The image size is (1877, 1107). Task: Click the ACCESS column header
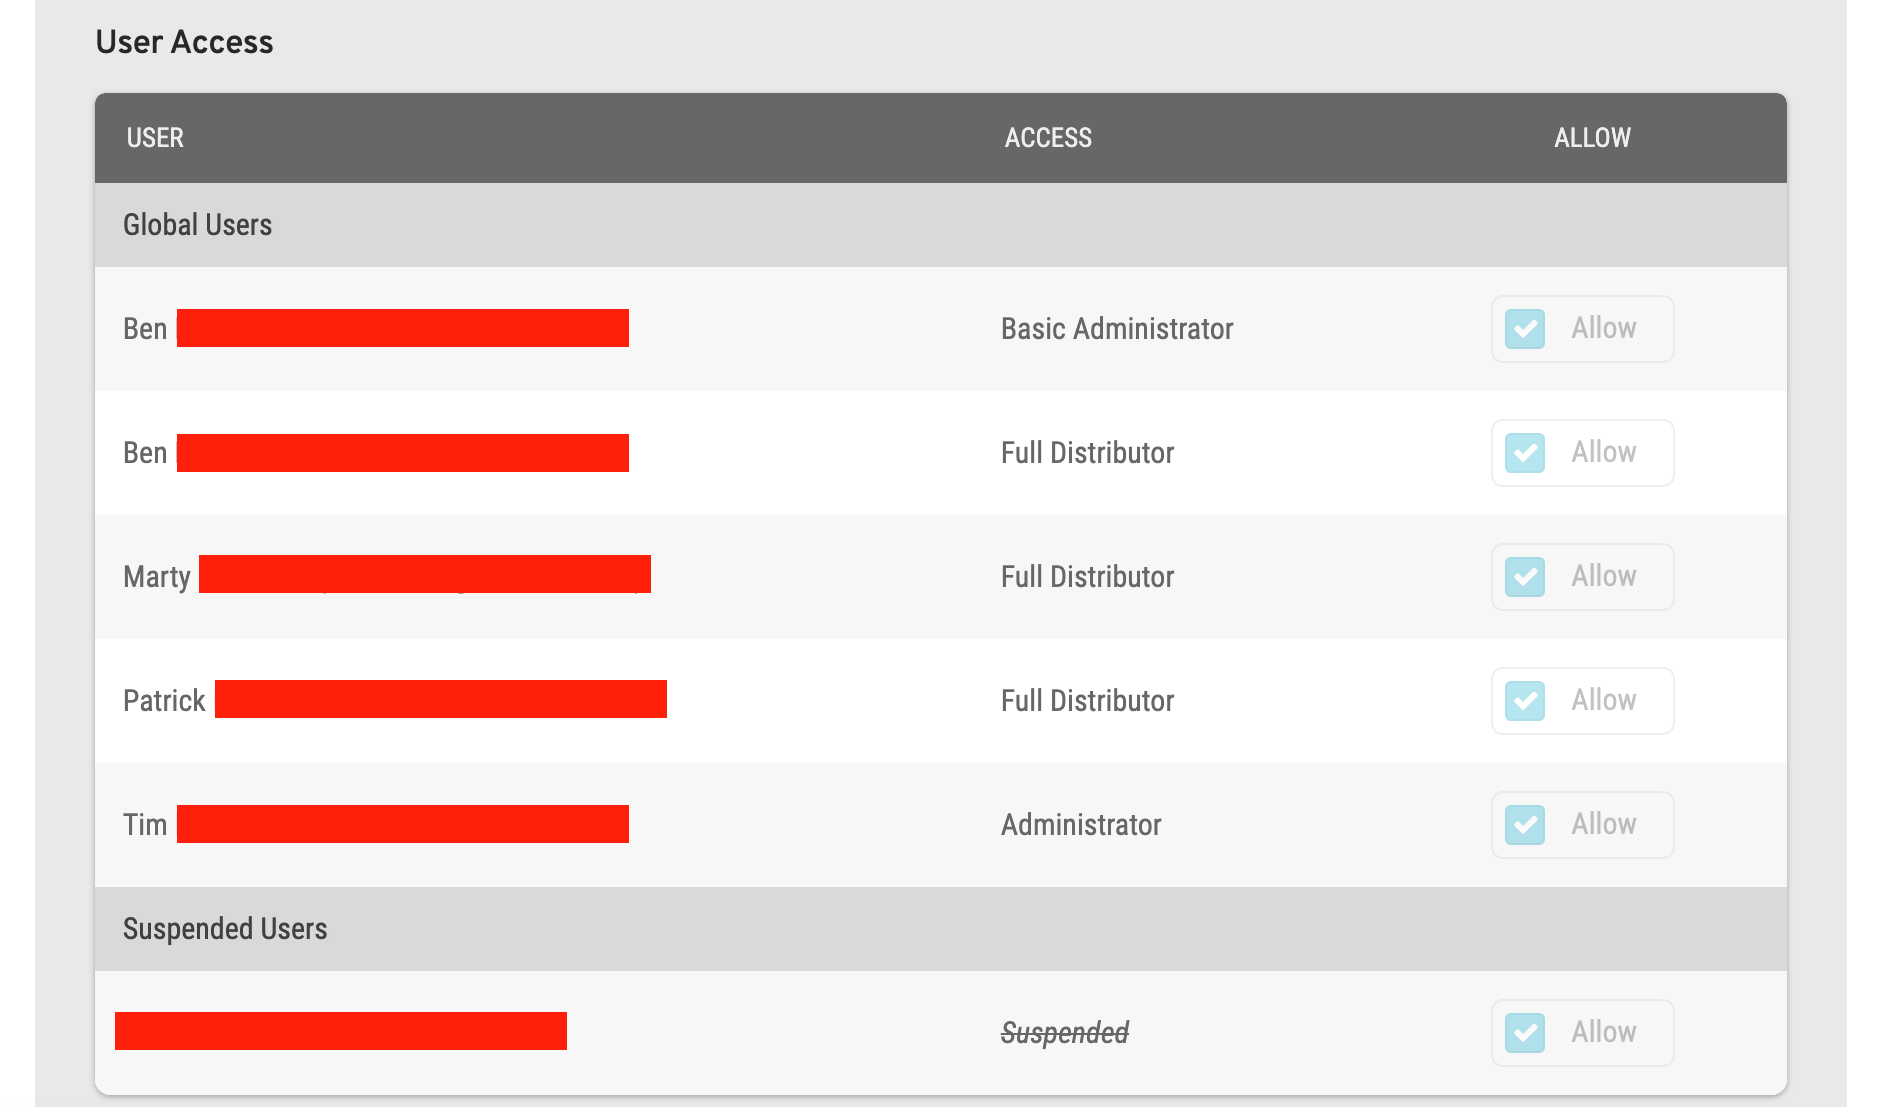pyautogui.click(x=1048, y=138)
